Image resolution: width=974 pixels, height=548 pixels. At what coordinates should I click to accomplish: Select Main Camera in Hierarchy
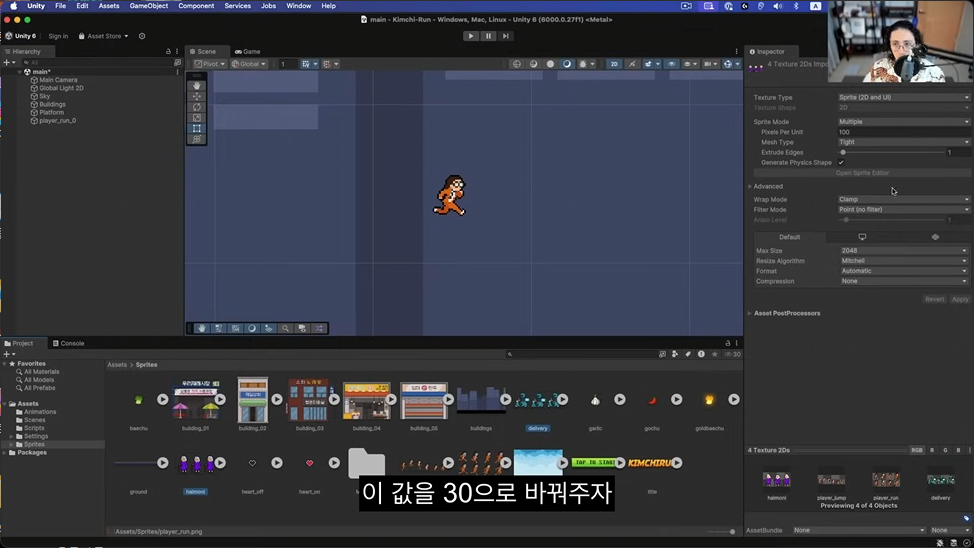point(58,80)
